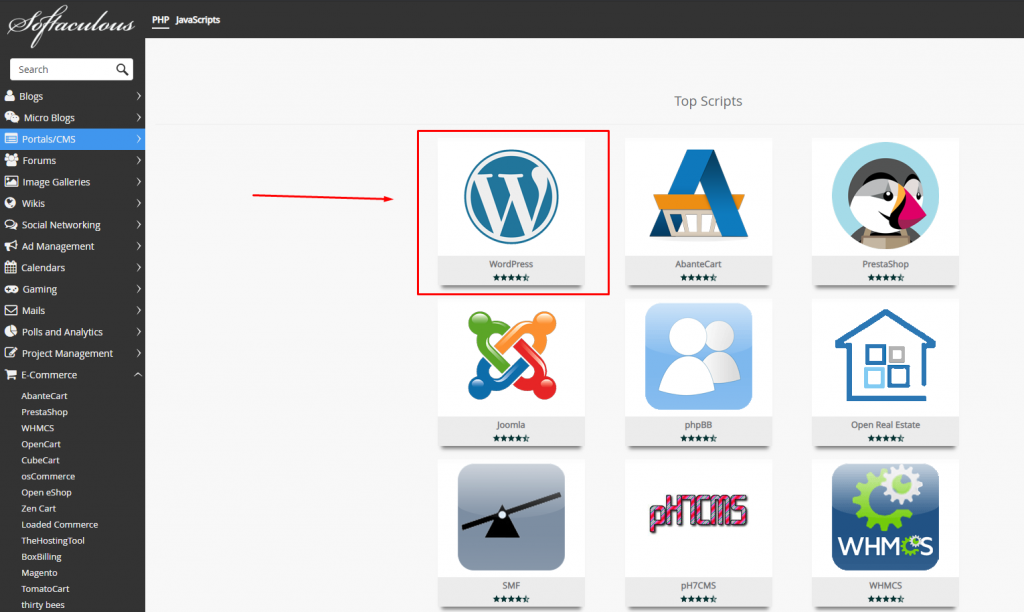The width and height of the screenshot is (1024, 612).
Task: Open TheHostingTool in the sidebar
Action: point(53,541)
